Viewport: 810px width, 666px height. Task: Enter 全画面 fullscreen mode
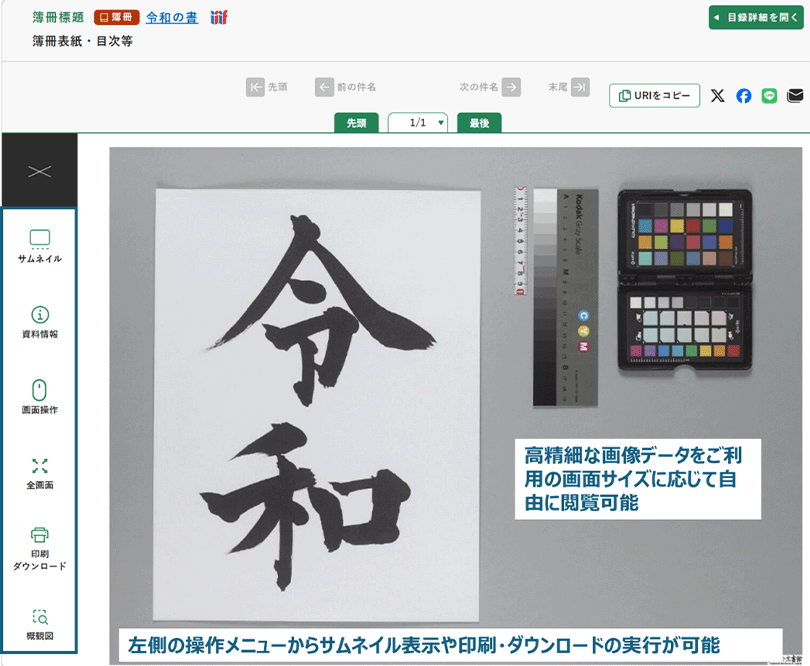point(40,471)
